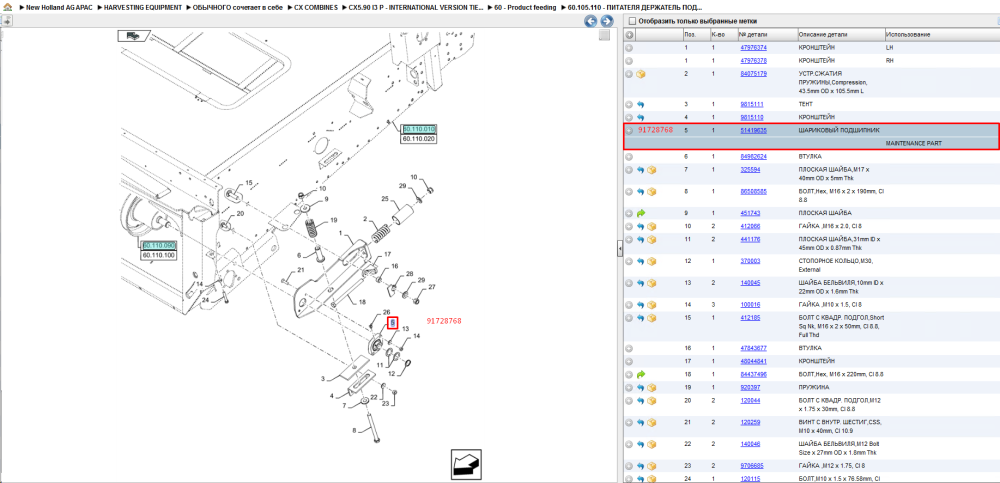Click diagram reference label 60.110.010

tap(418, 129)
